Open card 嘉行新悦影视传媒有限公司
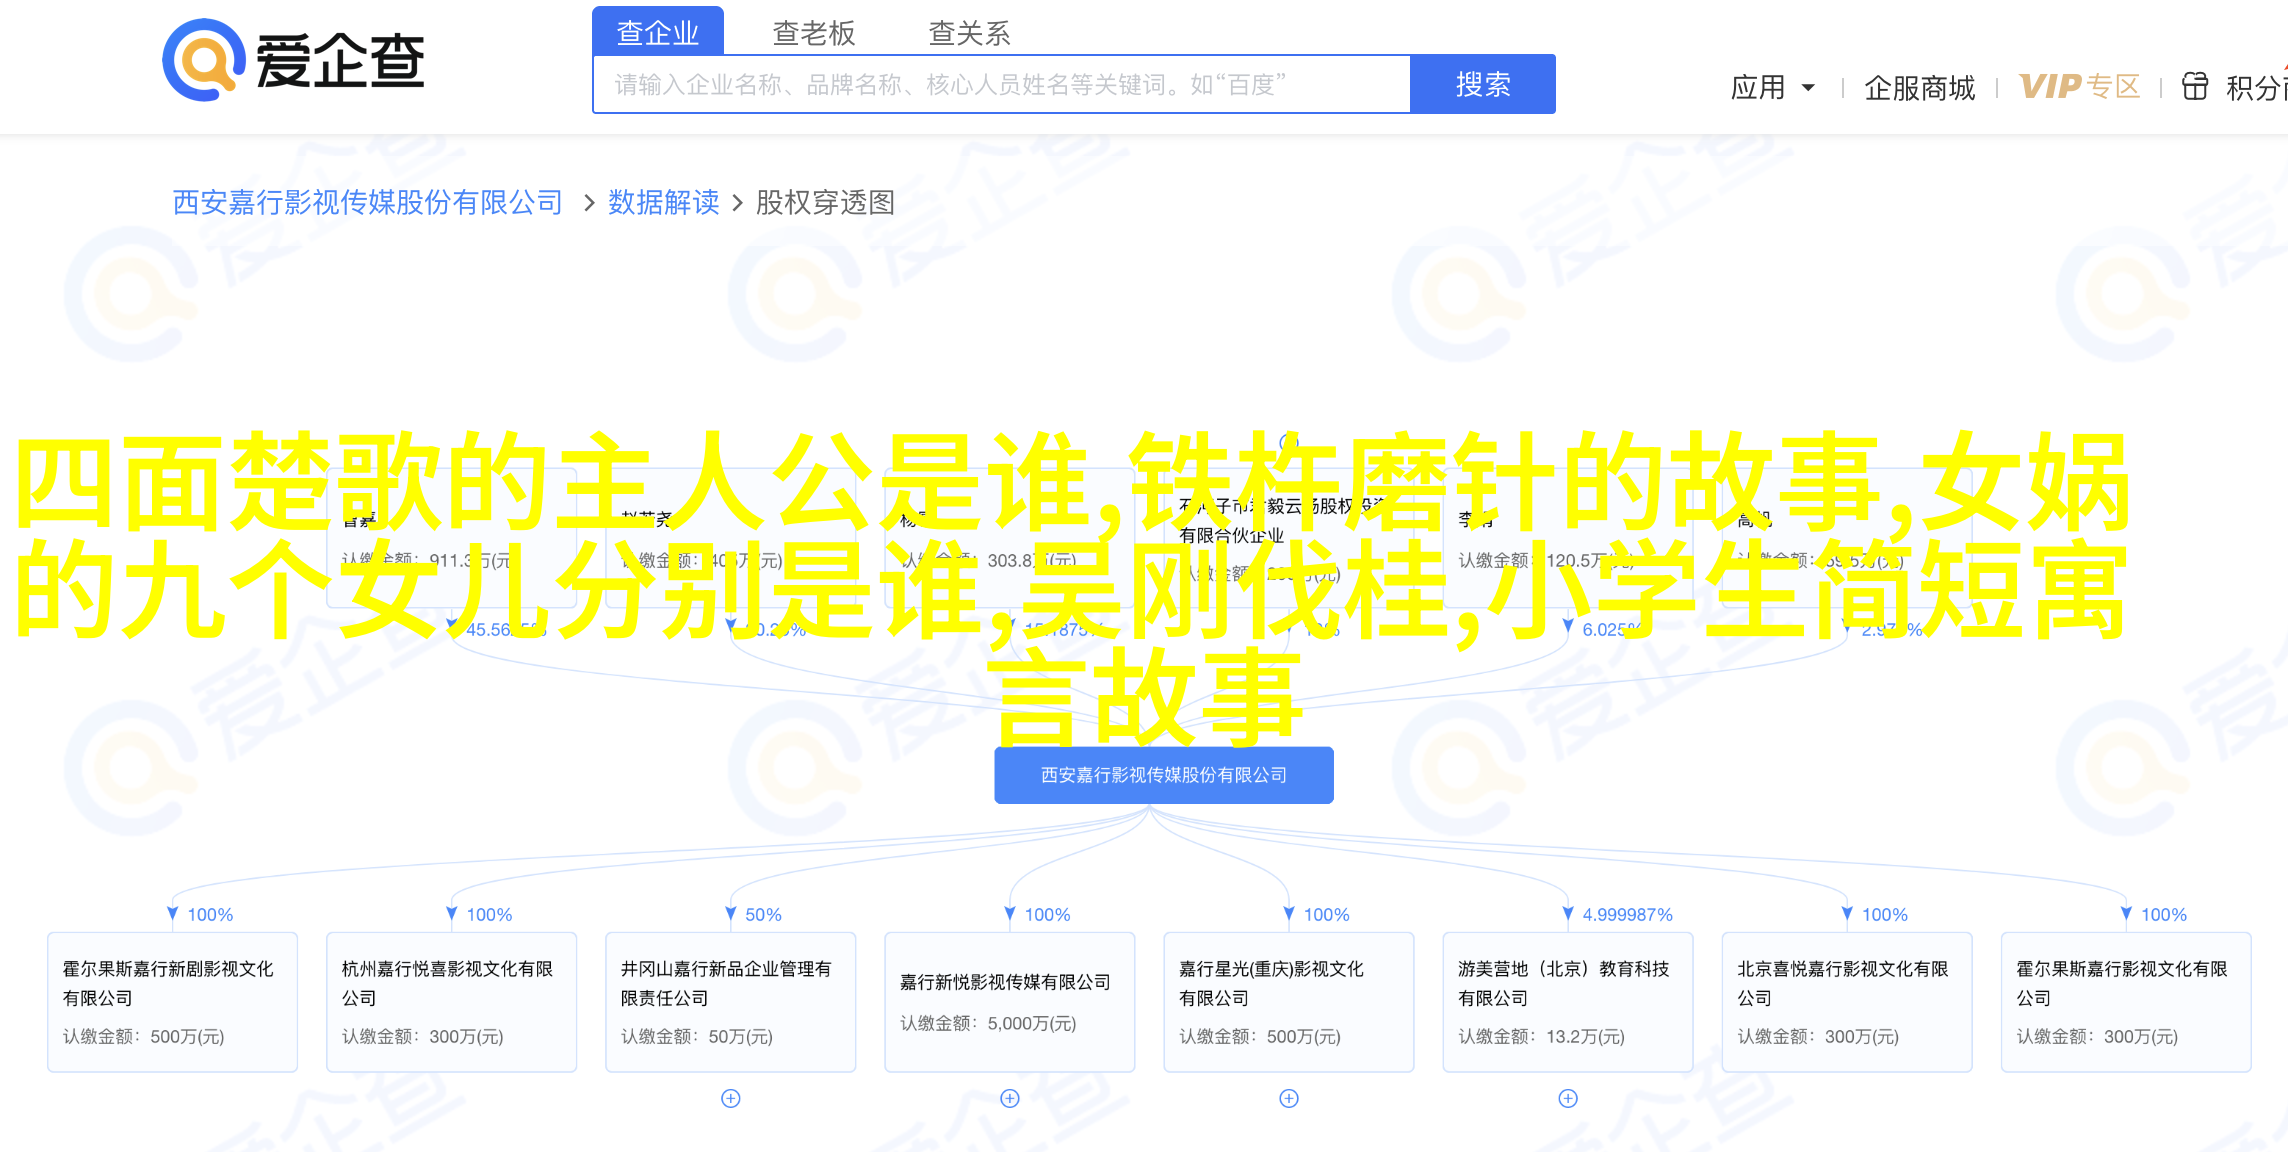2288x1152 pixels. pyautogui.click(x=1009, y=1002)
